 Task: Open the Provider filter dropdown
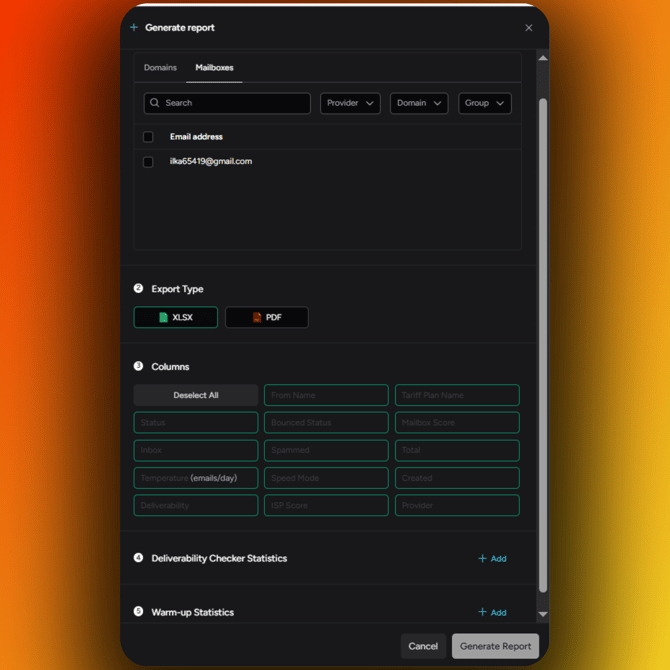point(350,103)
